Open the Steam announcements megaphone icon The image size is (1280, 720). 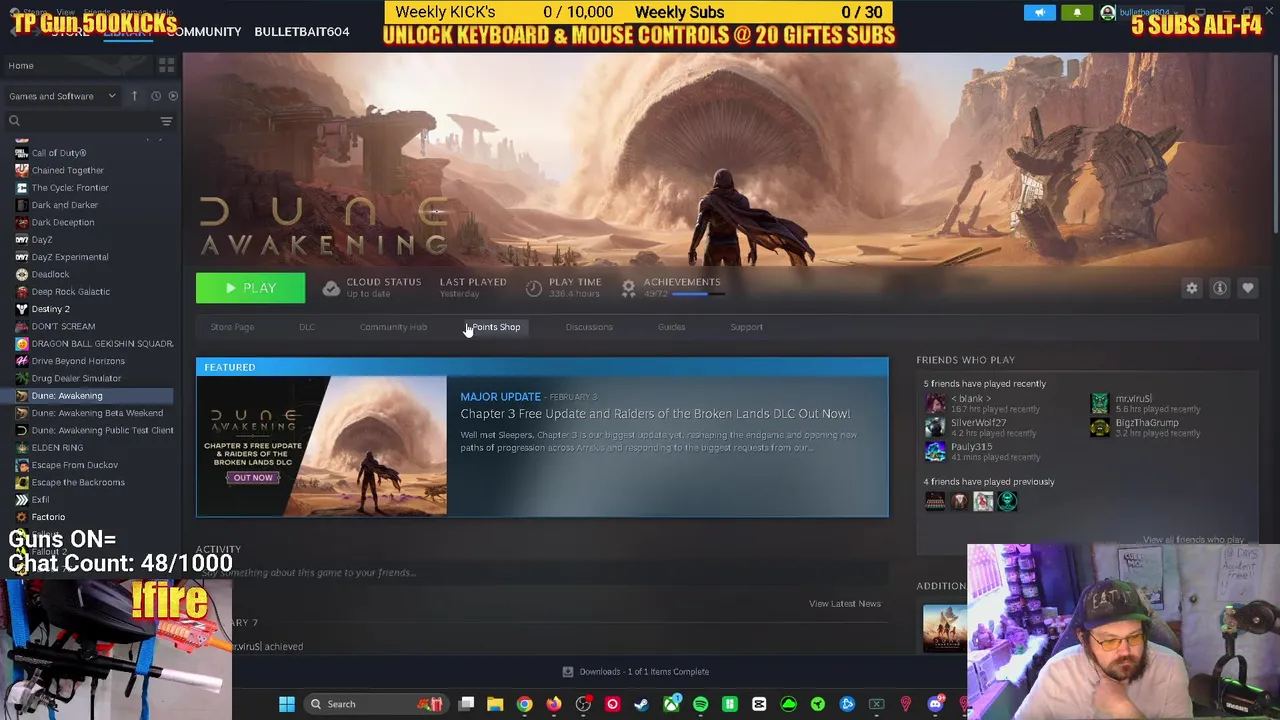[1040, 13]
